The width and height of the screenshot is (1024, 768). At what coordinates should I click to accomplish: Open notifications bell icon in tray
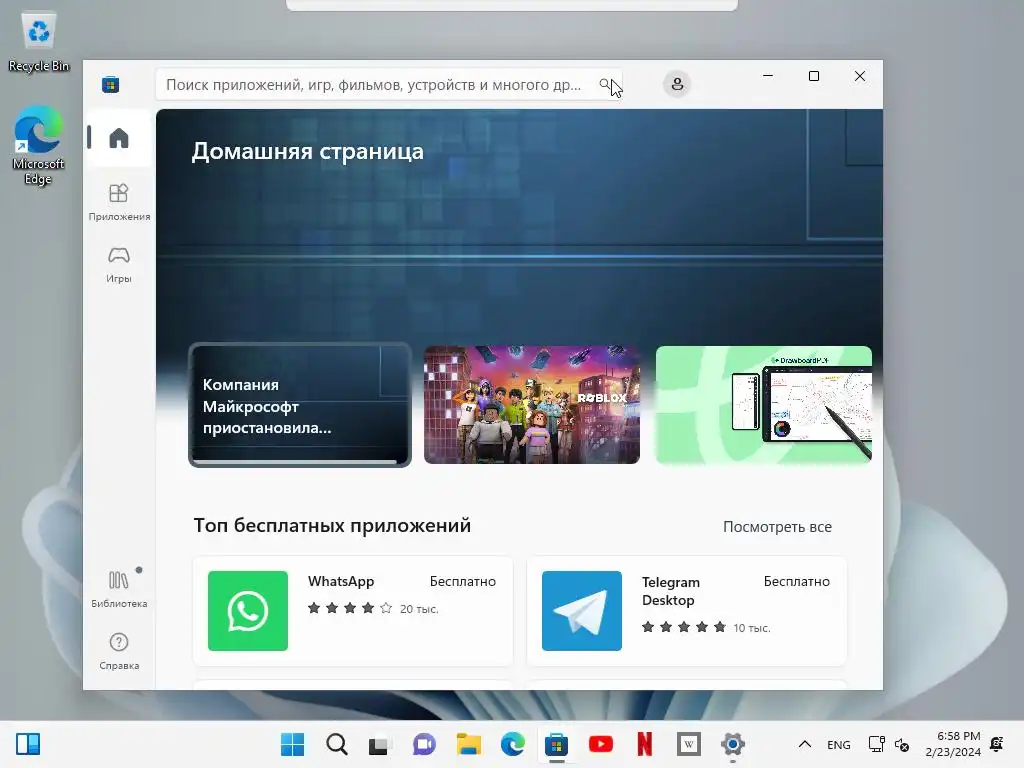tap(997, 744)
